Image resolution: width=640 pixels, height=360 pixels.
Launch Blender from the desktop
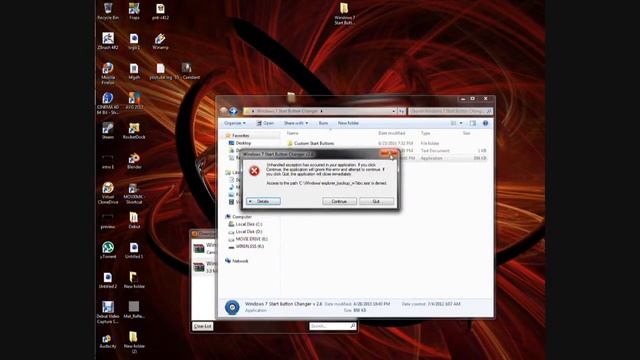(x=134, y=160)
